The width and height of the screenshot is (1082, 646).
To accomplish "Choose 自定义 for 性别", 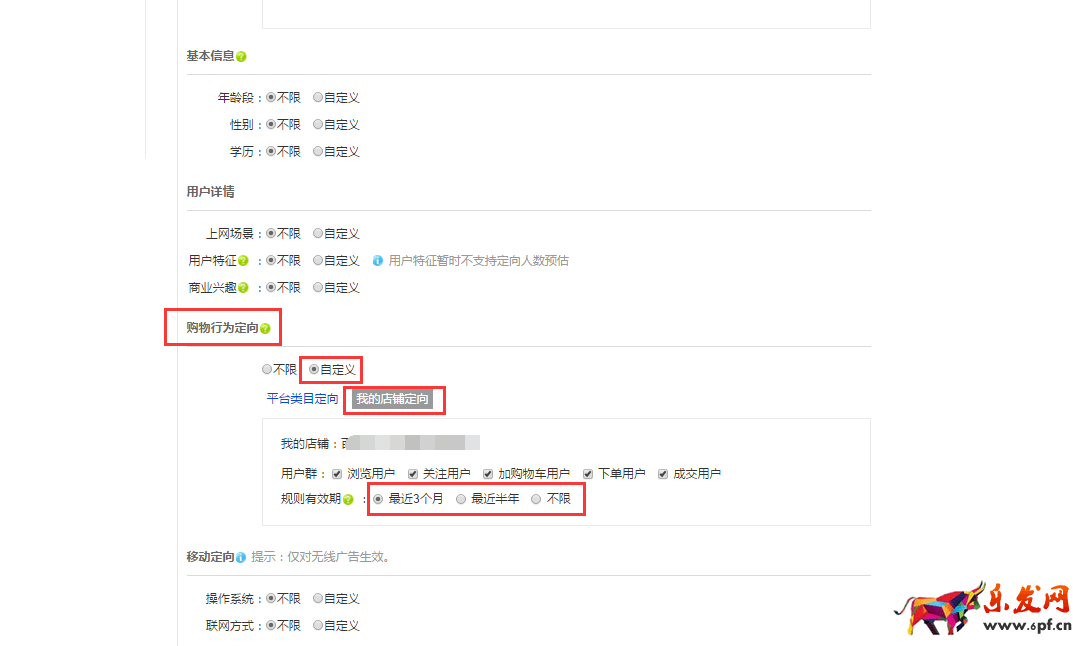I will (x=318, y=125).
